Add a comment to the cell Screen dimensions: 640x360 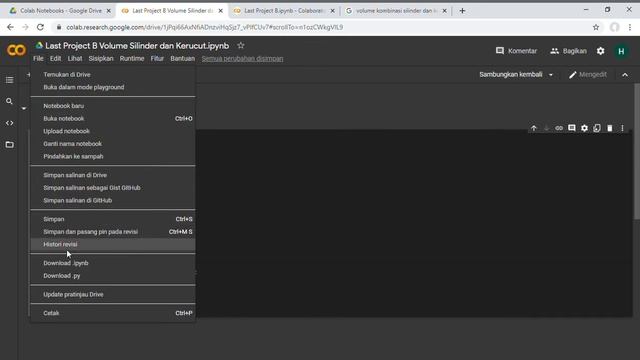571,128
